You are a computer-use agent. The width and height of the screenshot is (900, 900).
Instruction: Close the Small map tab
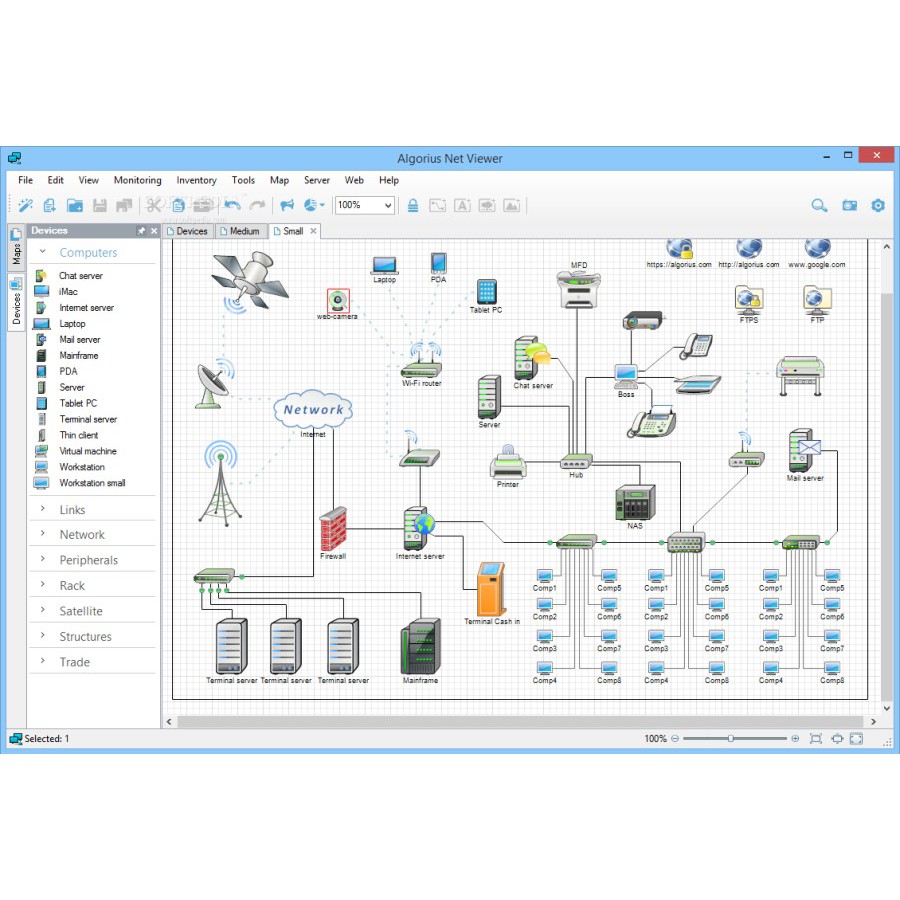313,231
